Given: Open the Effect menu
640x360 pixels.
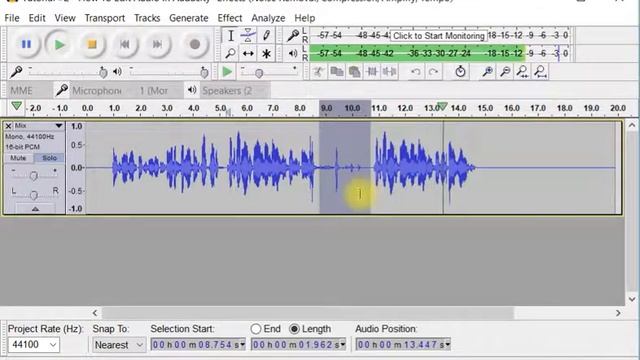Looking at the screenshot, I should click(x=229, y=18).
